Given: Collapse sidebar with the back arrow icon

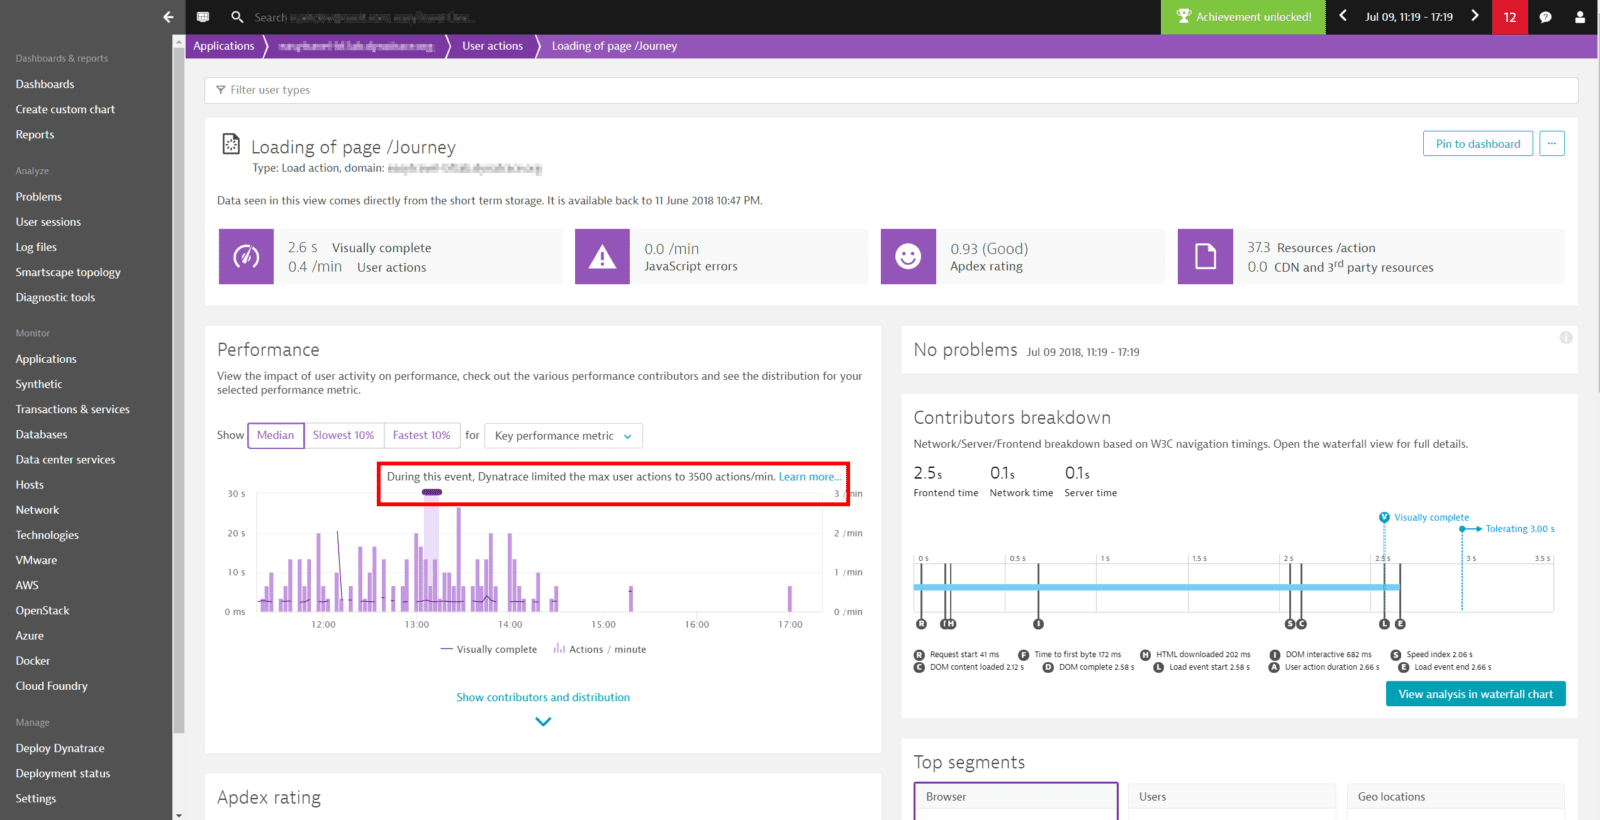Looking at the screenshot, I should (x=168, y=17).
